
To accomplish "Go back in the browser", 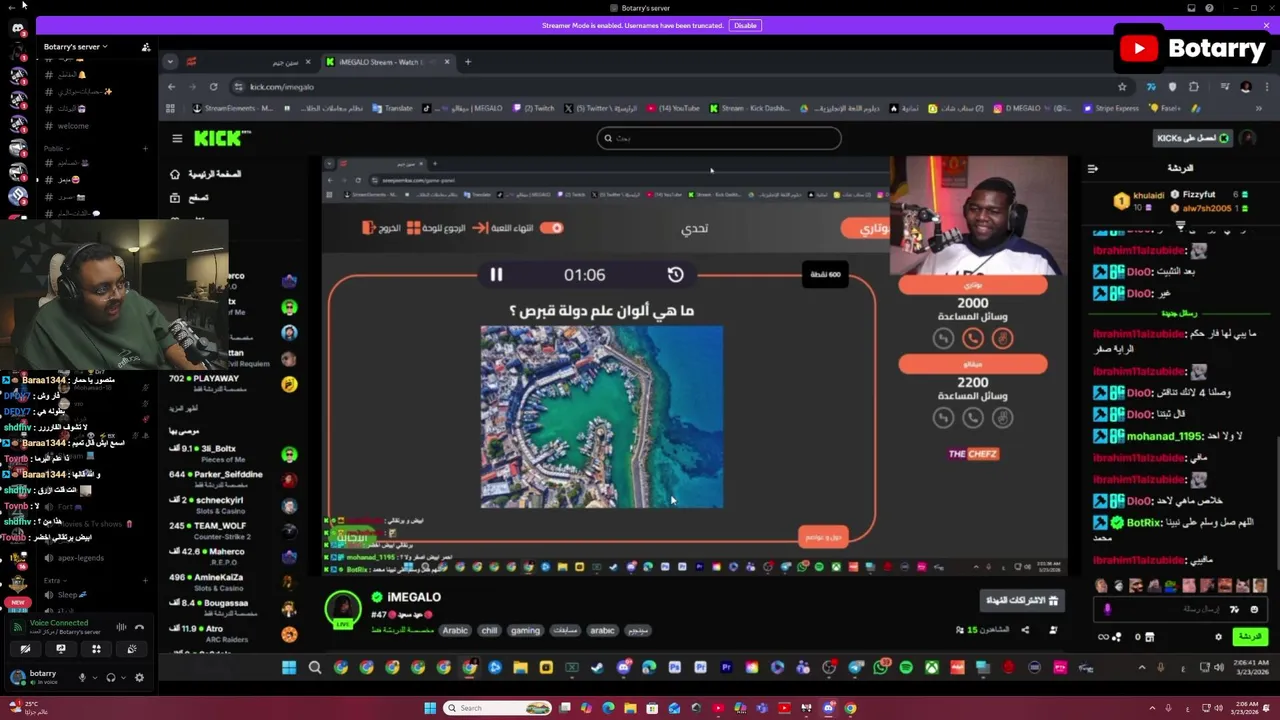I will pos(171,87).
